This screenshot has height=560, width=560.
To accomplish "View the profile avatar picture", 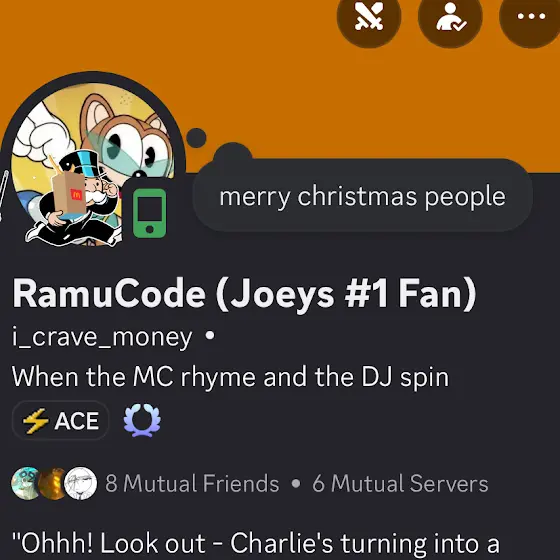I will click(x=93, y=164).
